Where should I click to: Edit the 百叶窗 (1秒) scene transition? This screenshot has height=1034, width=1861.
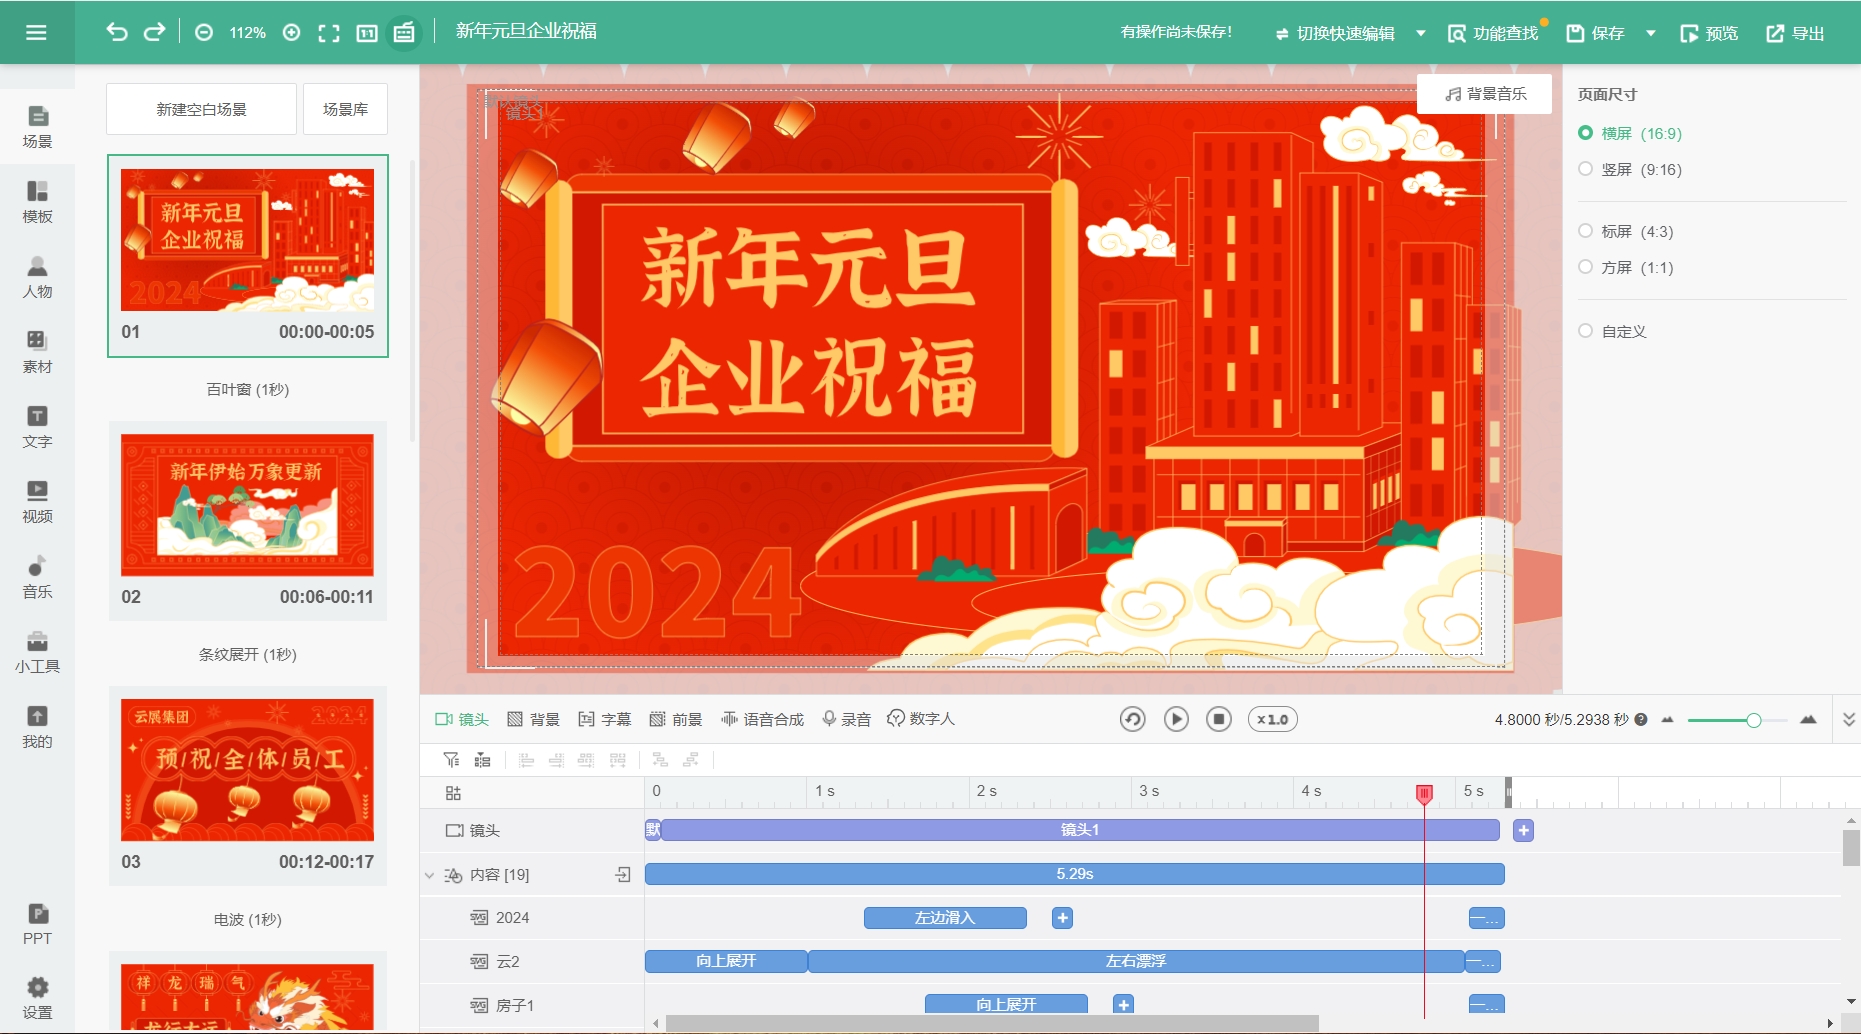click(x=248, y=390)
